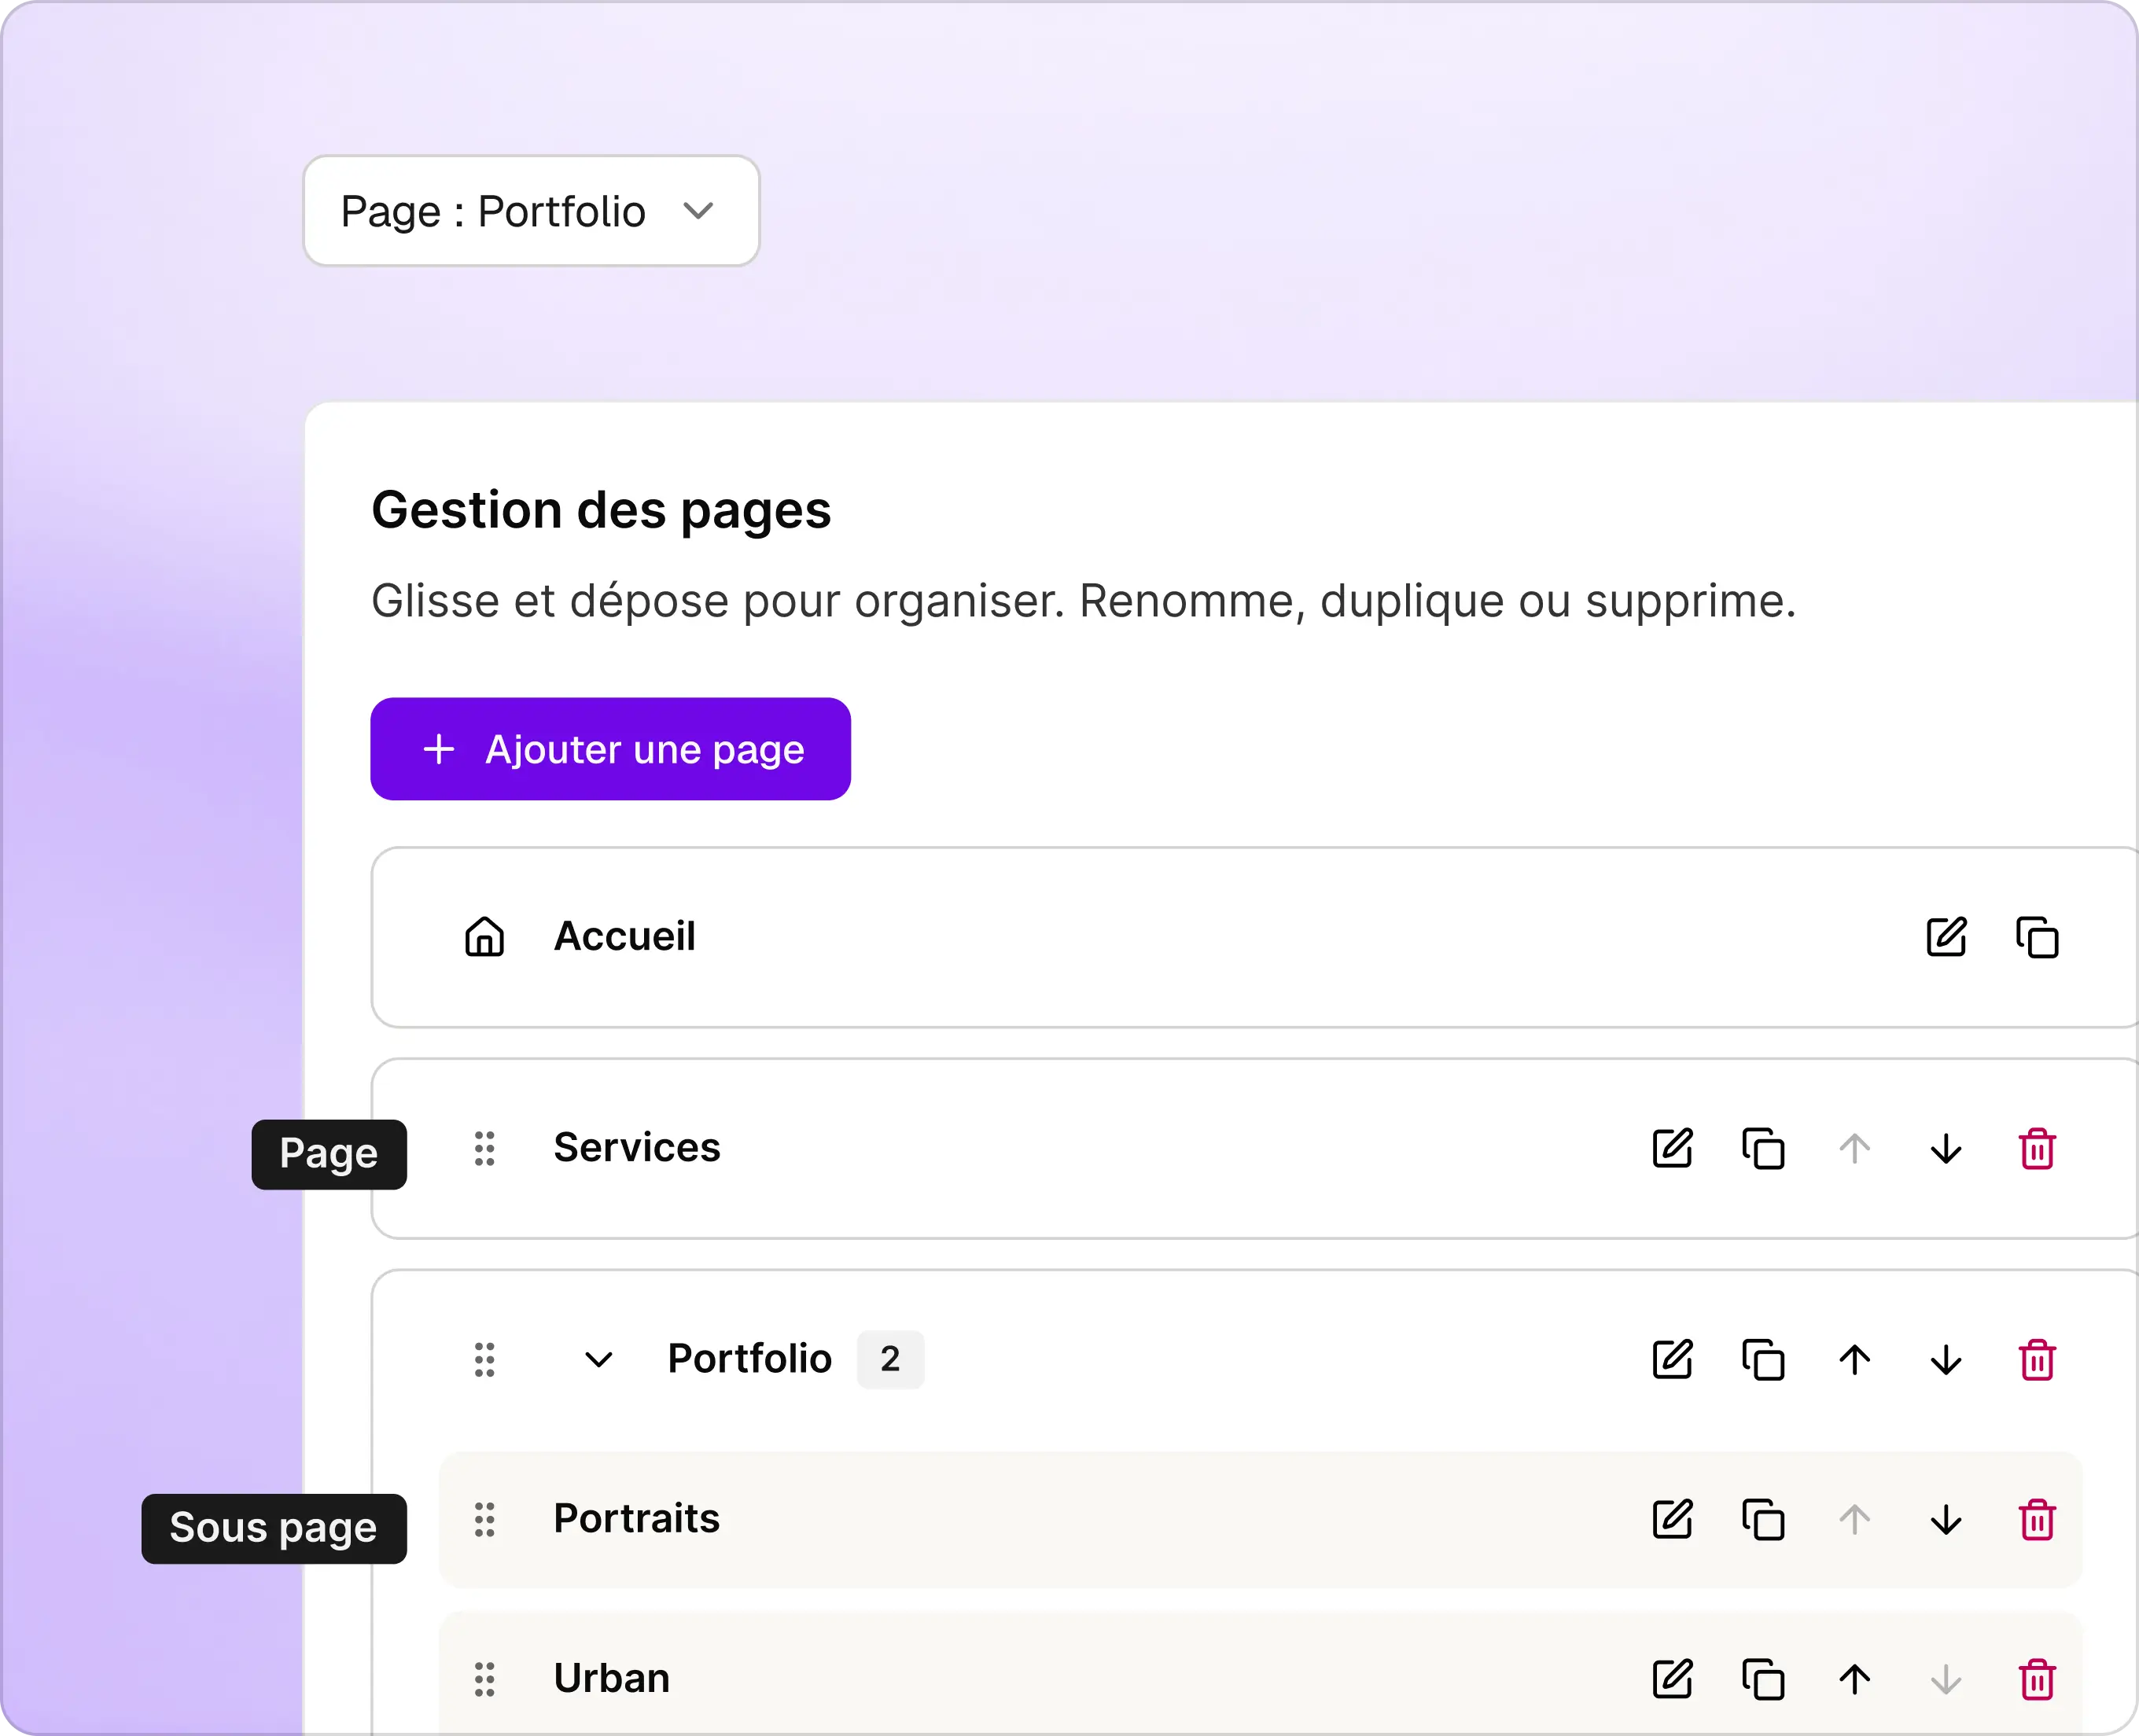
Task: Duplicate the Services page
Action: tap(1763, 1148)
